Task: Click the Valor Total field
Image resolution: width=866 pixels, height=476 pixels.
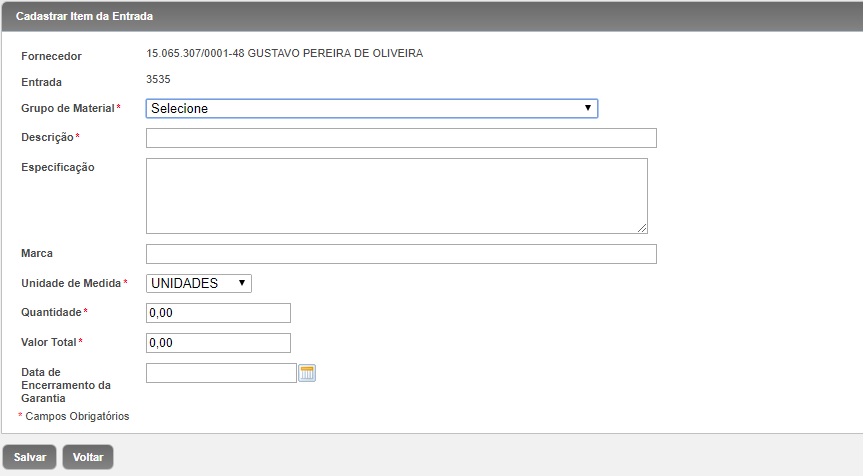Action: [x=218, y=343]
